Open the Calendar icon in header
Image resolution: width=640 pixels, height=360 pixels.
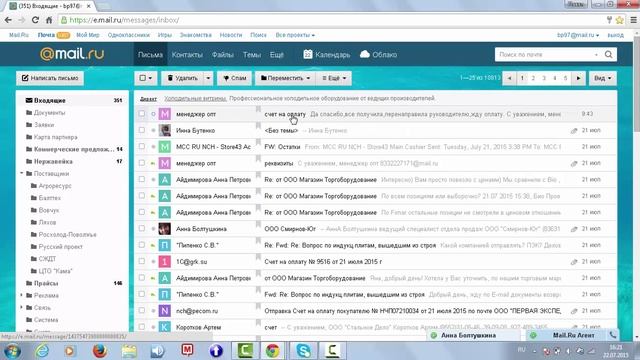pyautogui.click(x=308, y=54)
